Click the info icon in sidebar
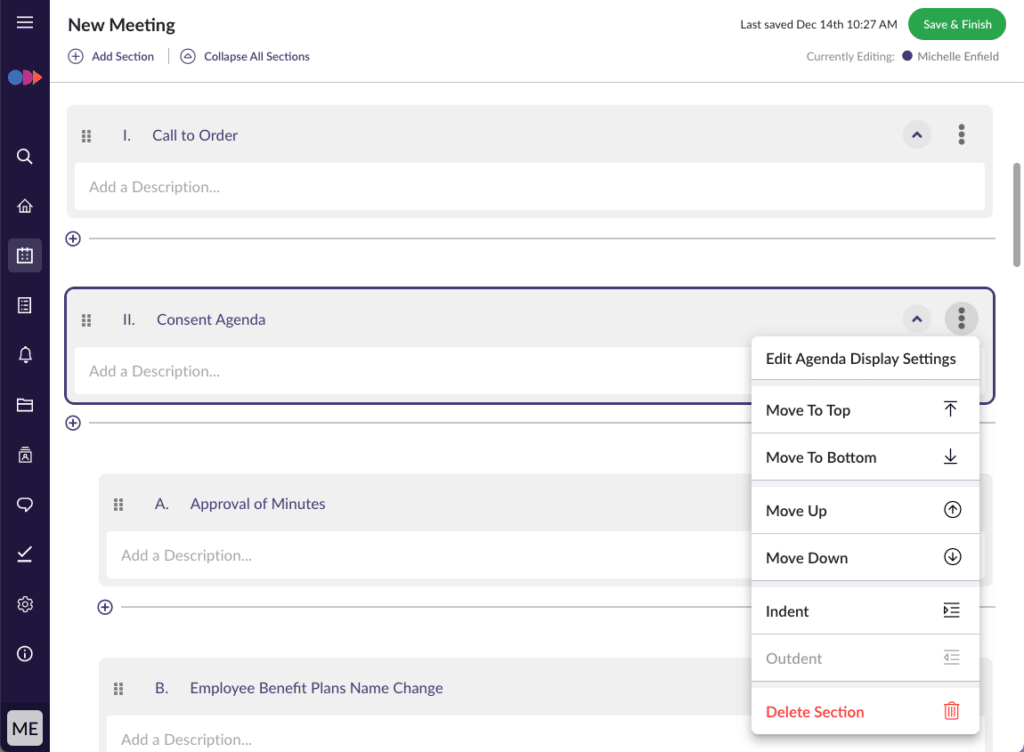The height and width of the screenshot is (752, 1024). [x=25, y=654]
